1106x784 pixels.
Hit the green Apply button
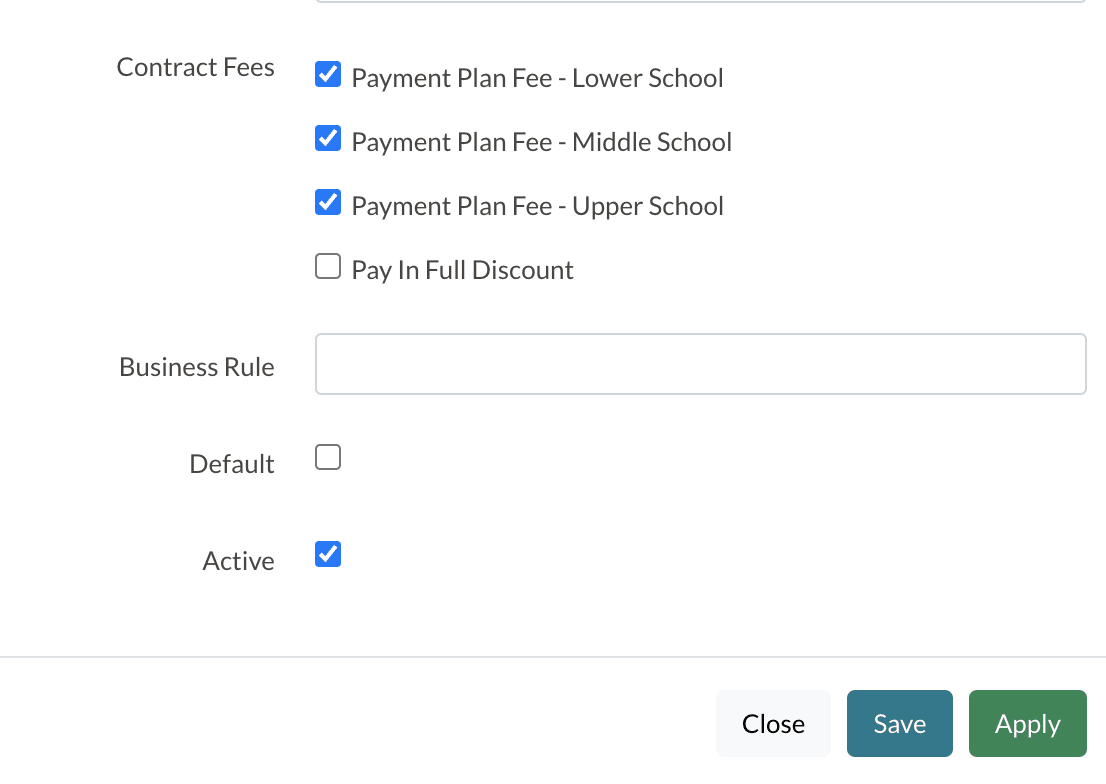1027,723
